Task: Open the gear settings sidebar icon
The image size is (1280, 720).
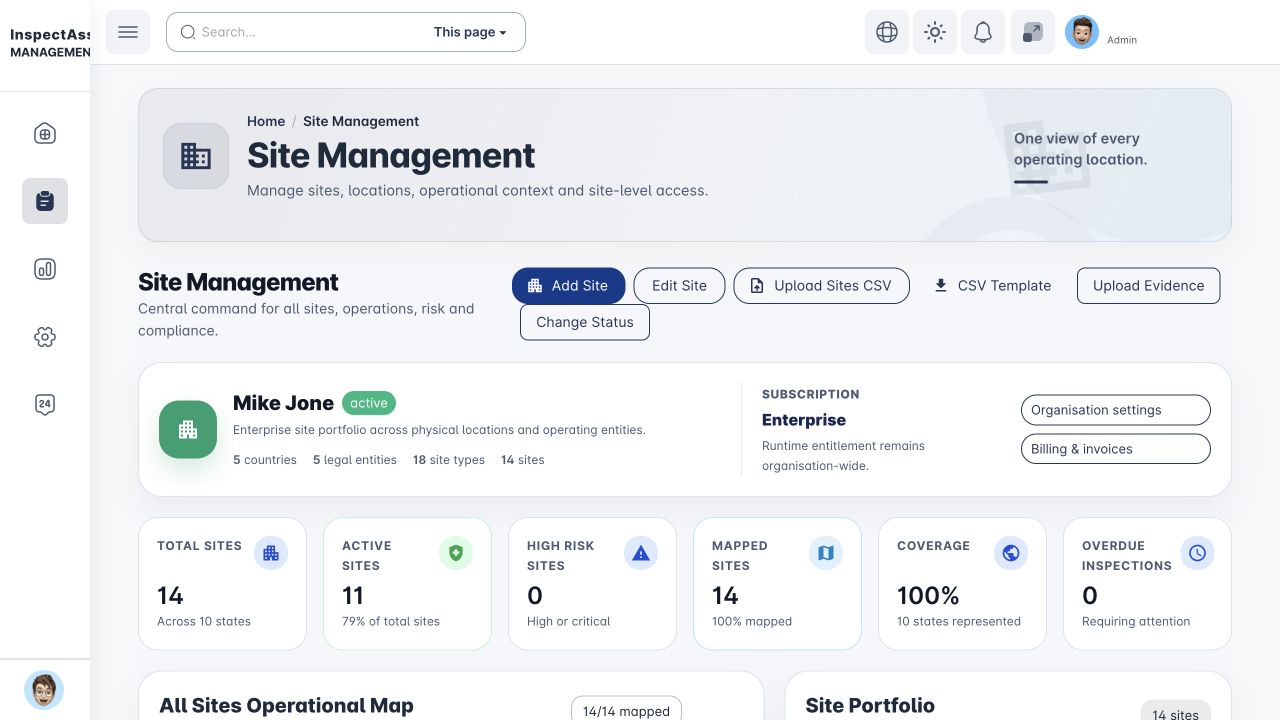Action: pos(45,337)
